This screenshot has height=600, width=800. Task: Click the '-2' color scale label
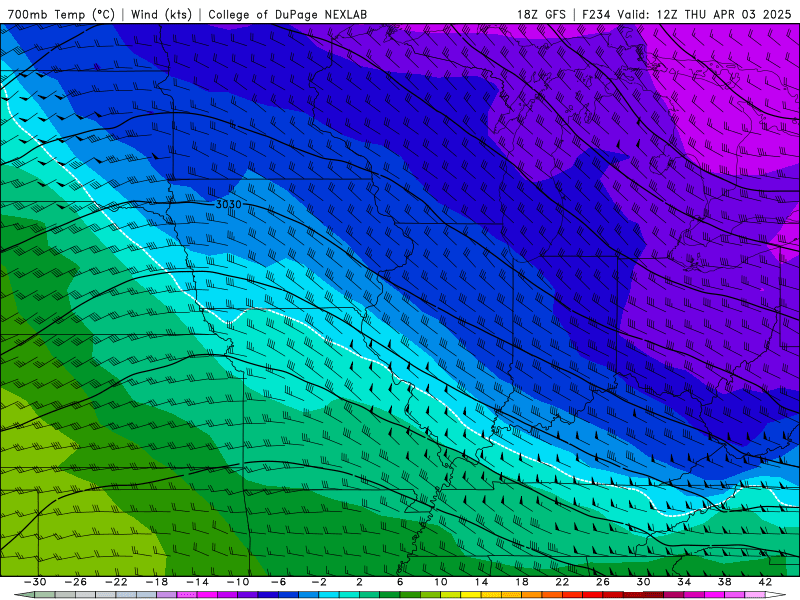tap(319, 582)
